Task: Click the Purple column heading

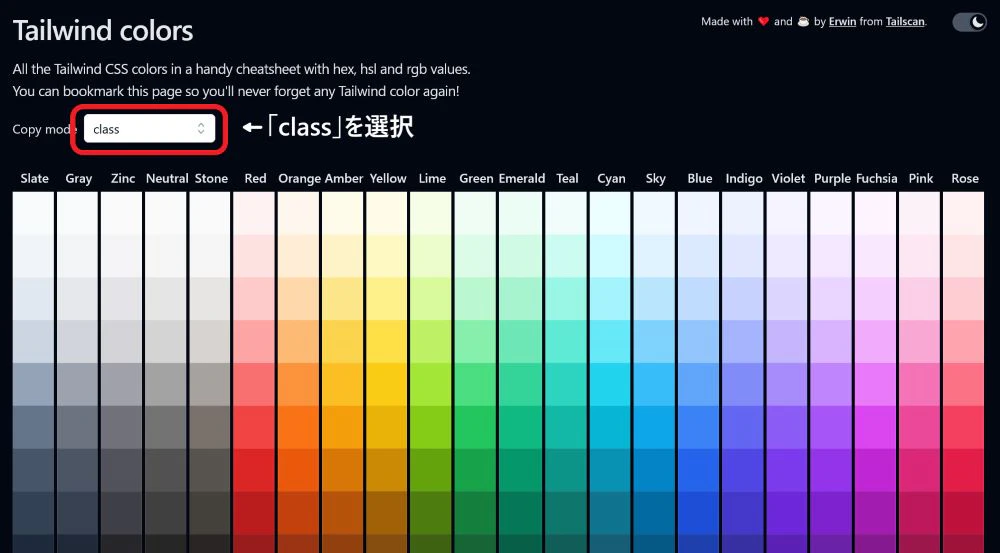Action: tap(832, 179)
